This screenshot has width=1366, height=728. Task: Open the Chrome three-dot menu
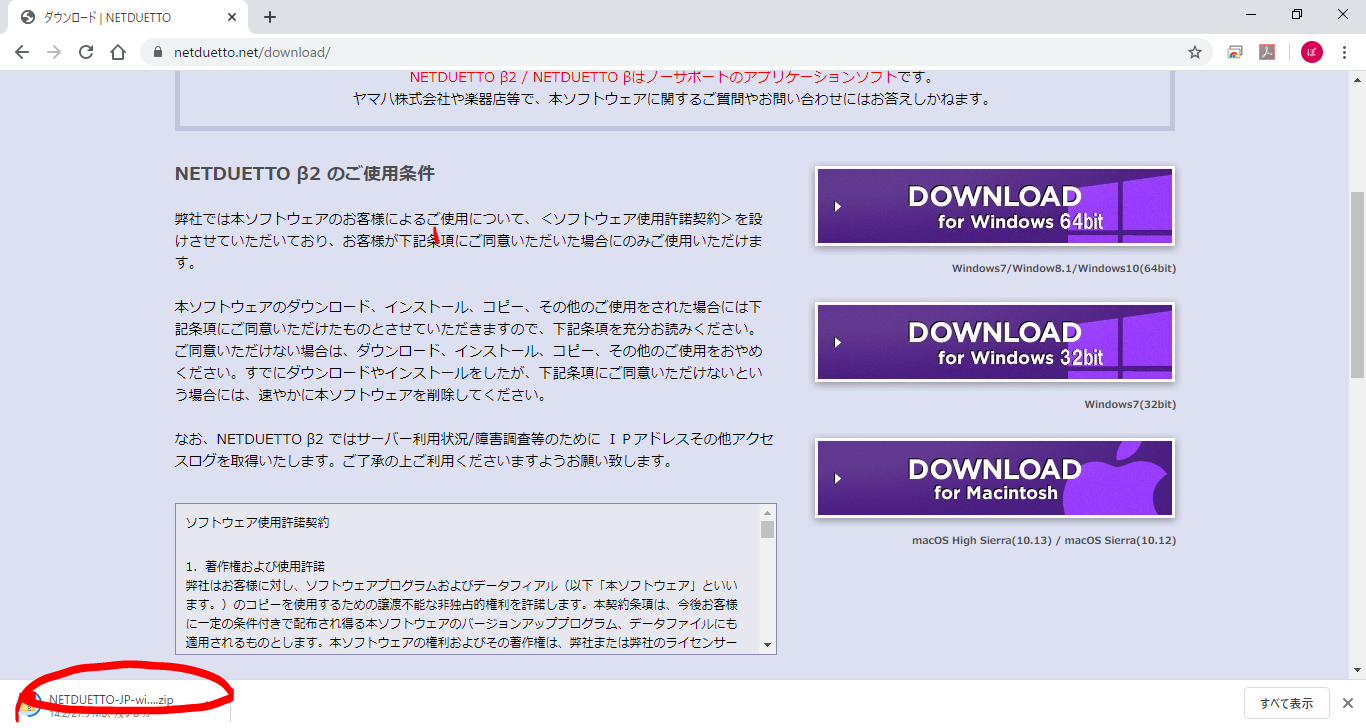pos(1344,52)
